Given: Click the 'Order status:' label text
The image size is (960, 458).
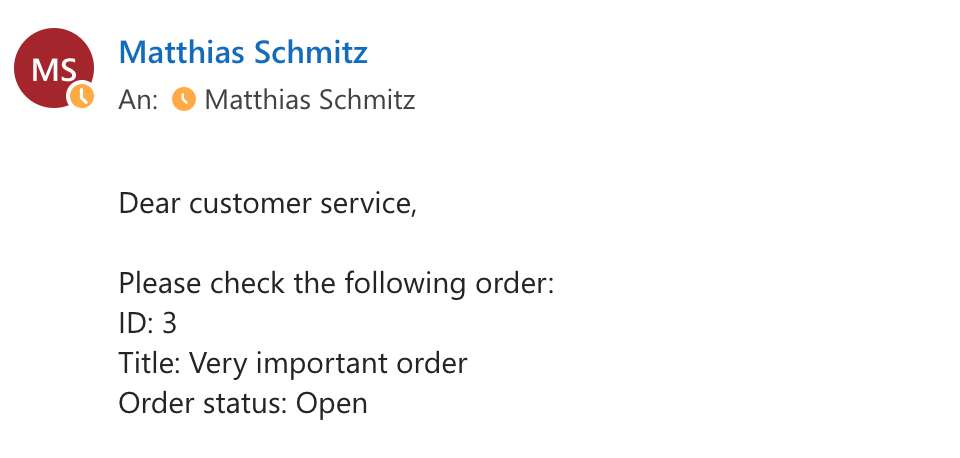Looking at the screenshot, I should click(203, 404).
